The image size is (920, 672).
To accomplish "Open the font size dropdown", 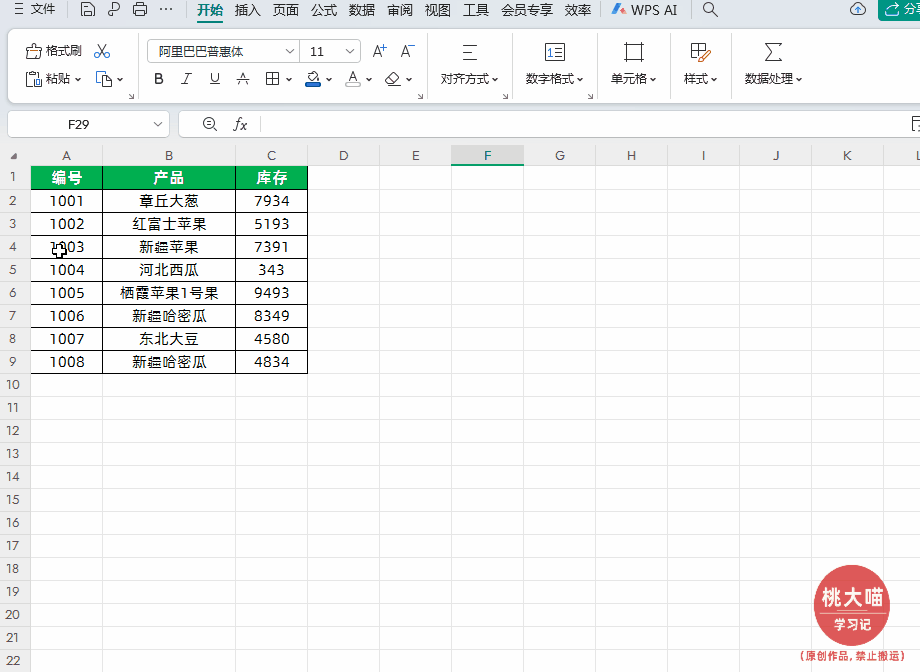I will tap(350, 52).
